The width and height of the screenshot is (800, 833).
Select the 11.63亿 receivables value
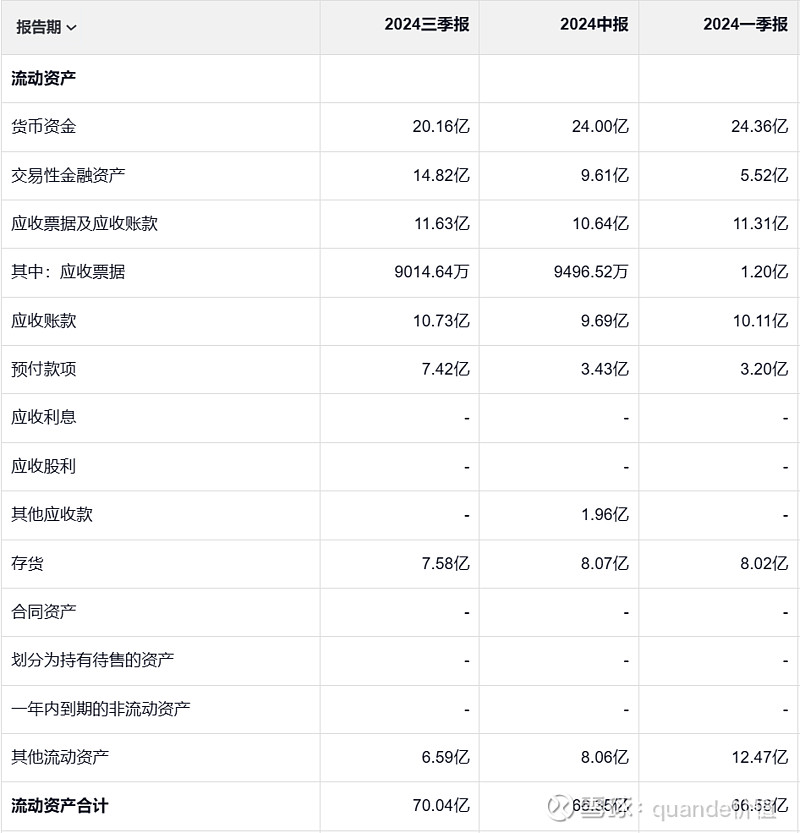[441, 224]
